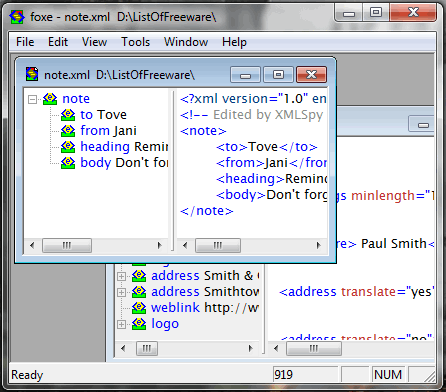Click icon beside 'address Smith &' in back window

139,276
